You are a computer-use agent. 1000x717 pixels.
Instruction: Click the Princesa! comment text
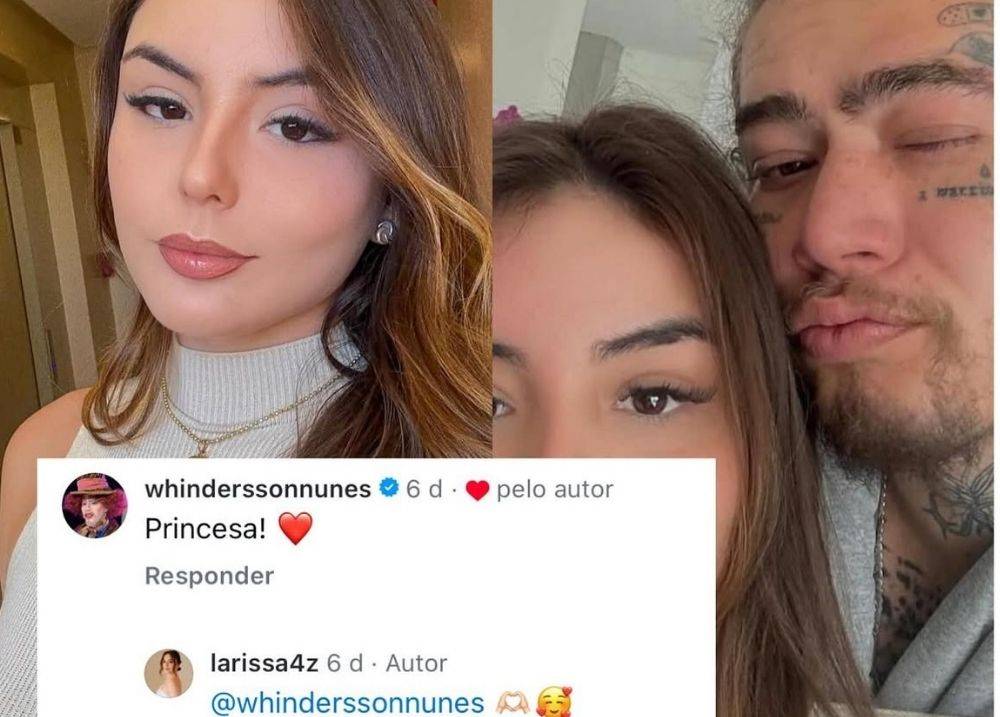tap(205, 528)
